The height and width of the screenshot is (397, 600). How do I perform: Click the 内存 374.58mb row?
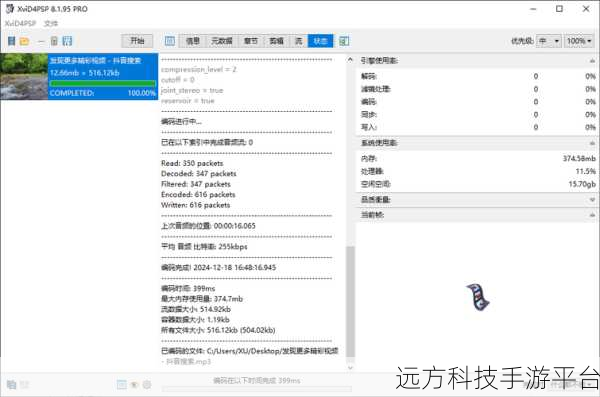click(478, 158)
